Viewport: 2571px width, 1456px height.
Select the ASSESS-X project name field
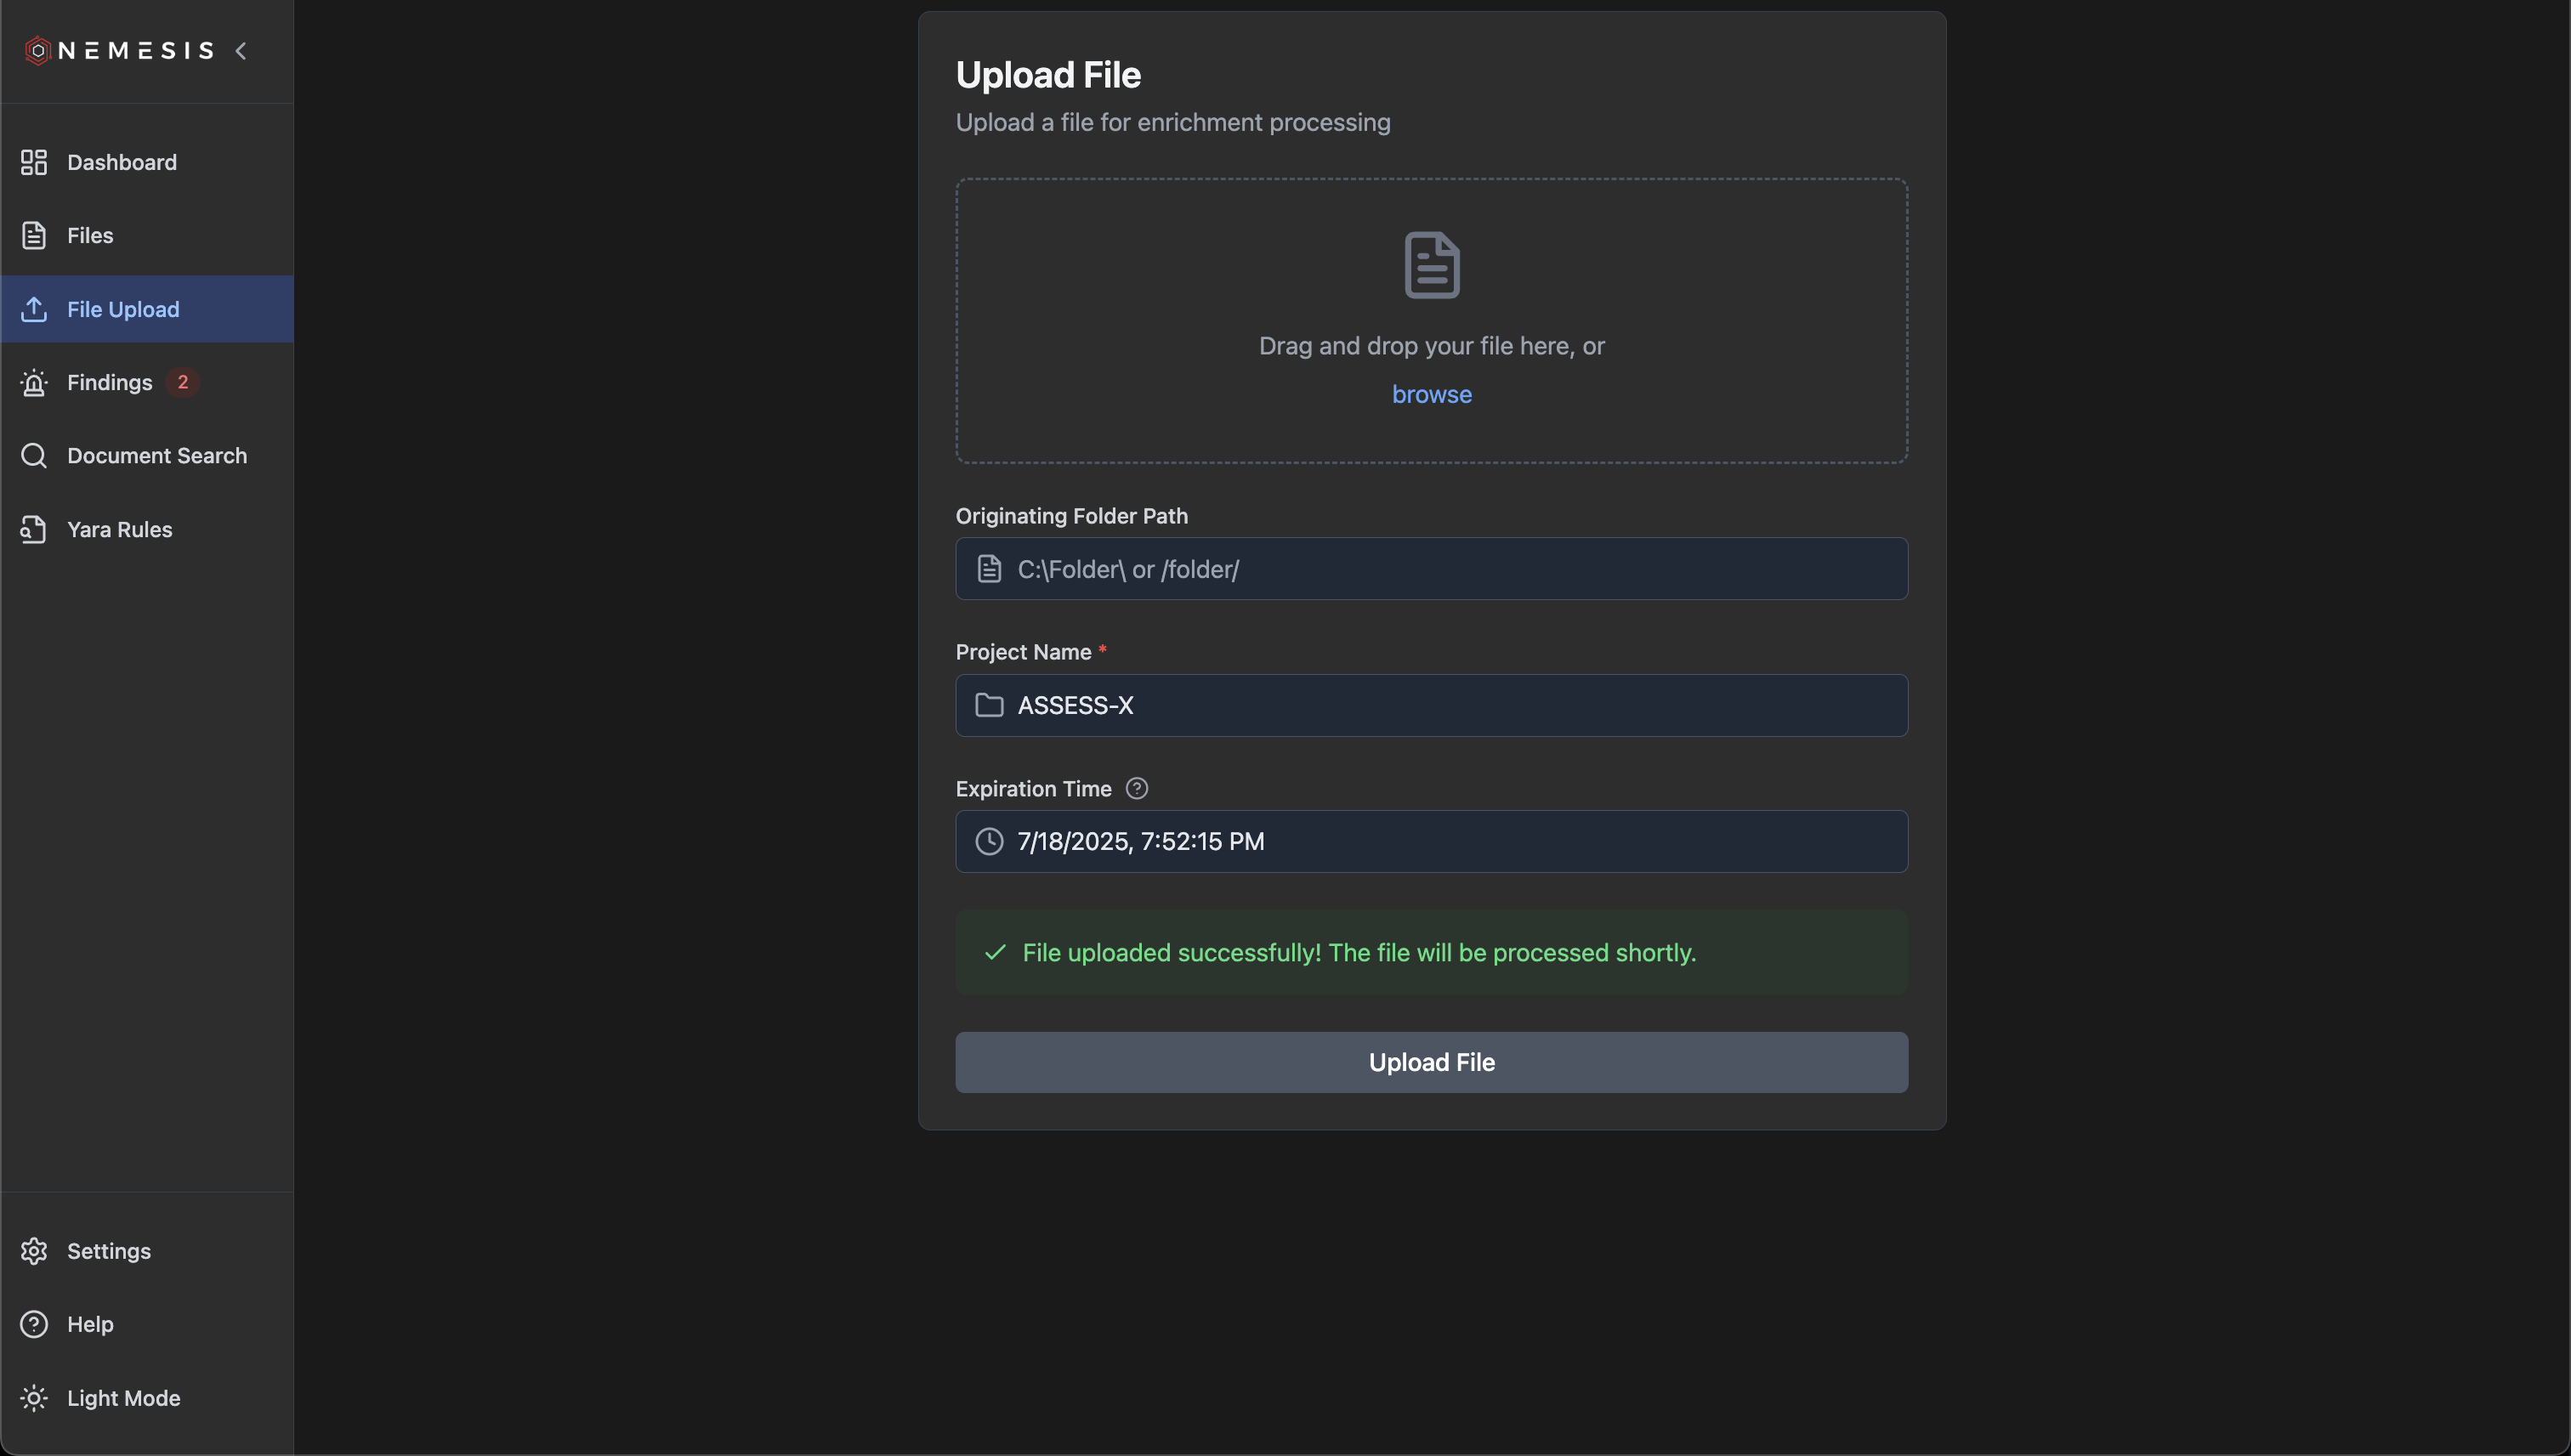[x=1431, y=705]
